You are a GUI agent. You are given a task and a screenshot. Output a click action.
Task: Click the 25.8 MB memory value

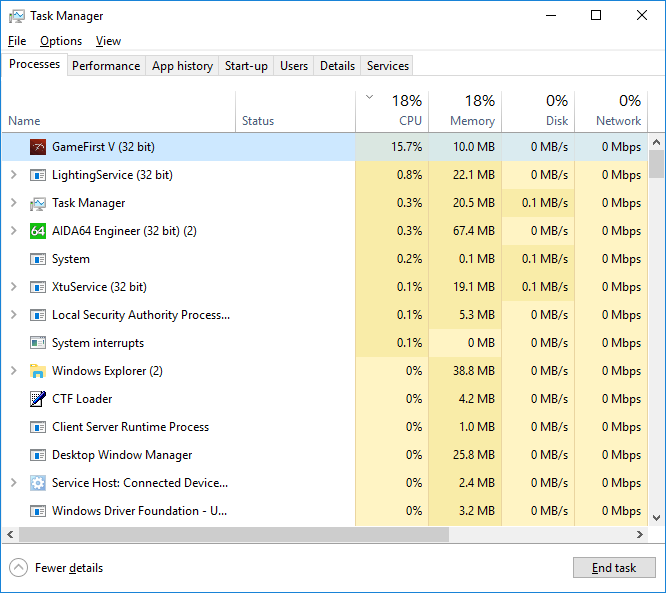pos(474,455)
